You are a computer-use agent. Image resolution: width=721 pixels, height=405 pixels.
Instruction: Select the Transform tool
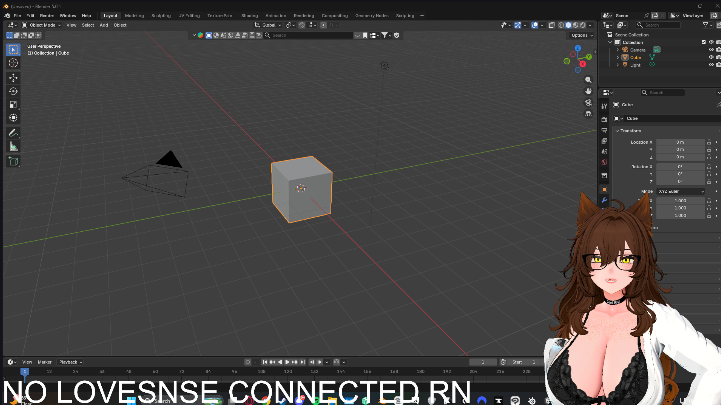tap(13, 118)
